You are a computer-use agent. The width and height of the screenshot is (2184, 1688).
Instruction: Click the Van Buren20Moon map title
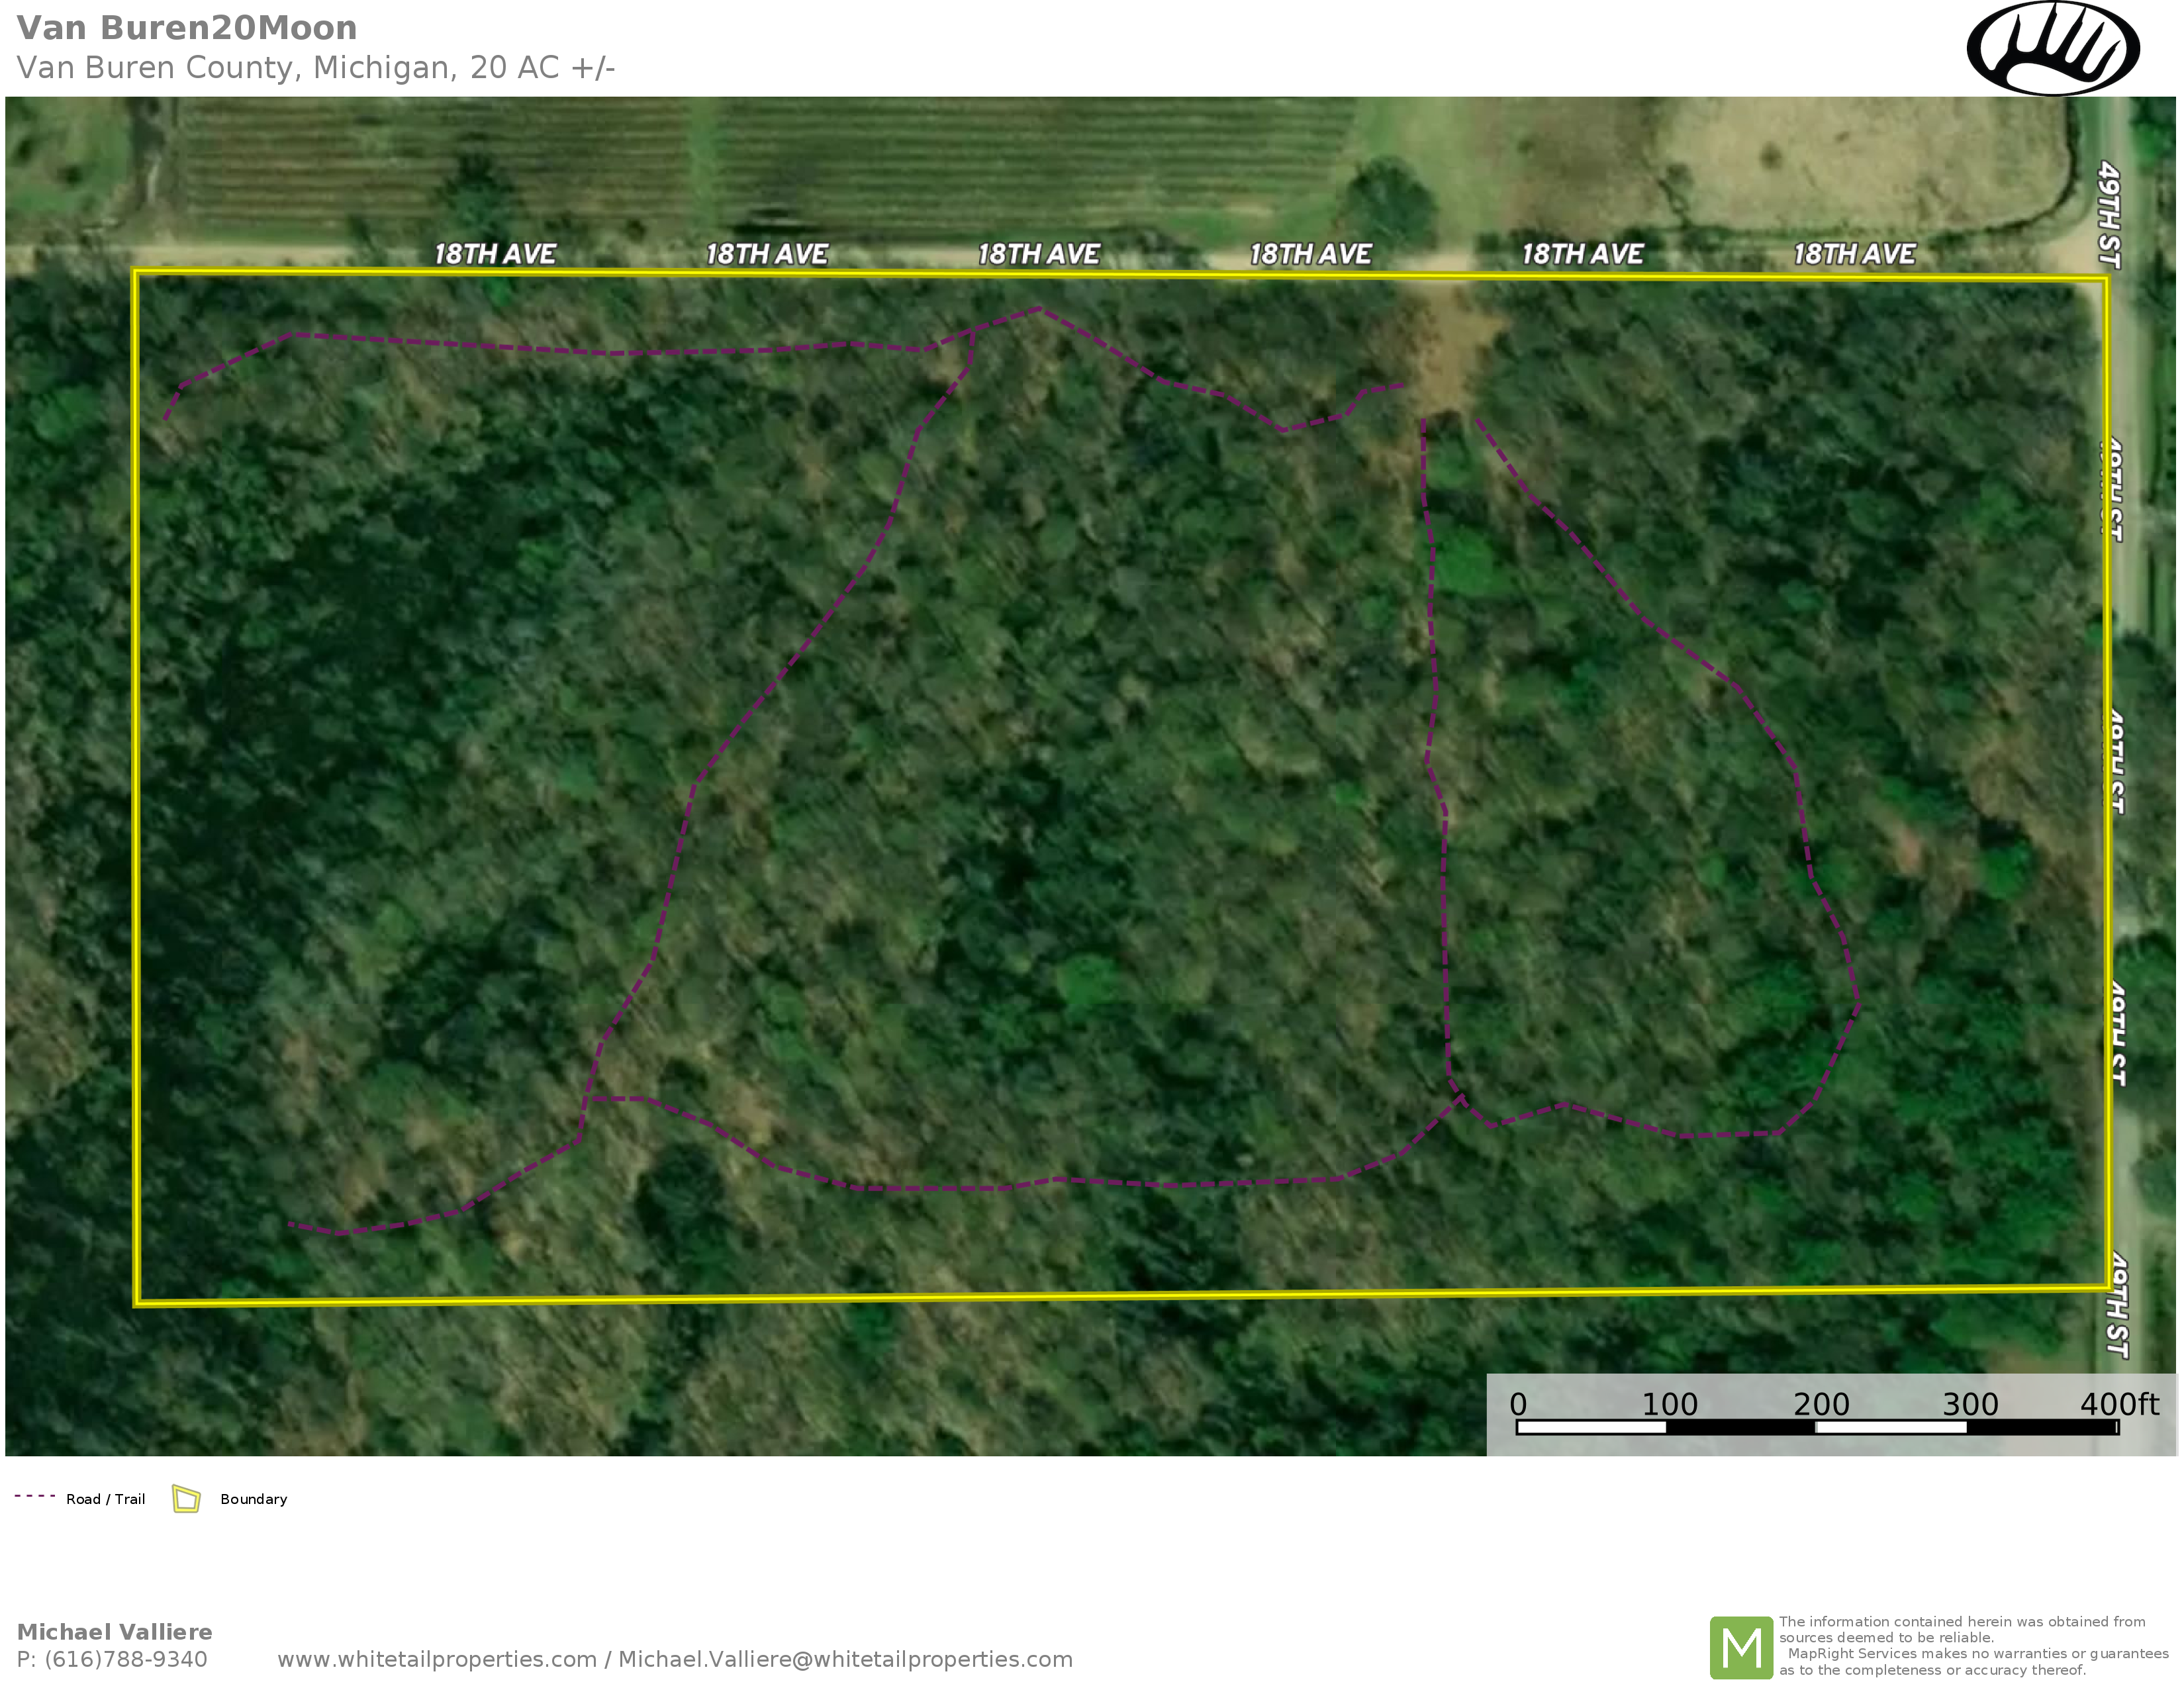(x=187, y=28)
